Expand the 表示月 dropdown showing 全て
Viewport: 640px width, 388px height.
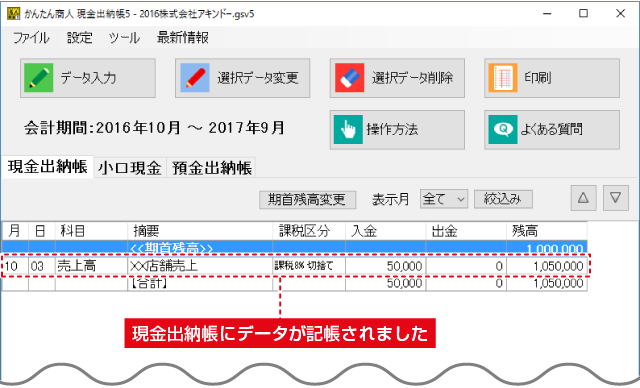[444, 199]
